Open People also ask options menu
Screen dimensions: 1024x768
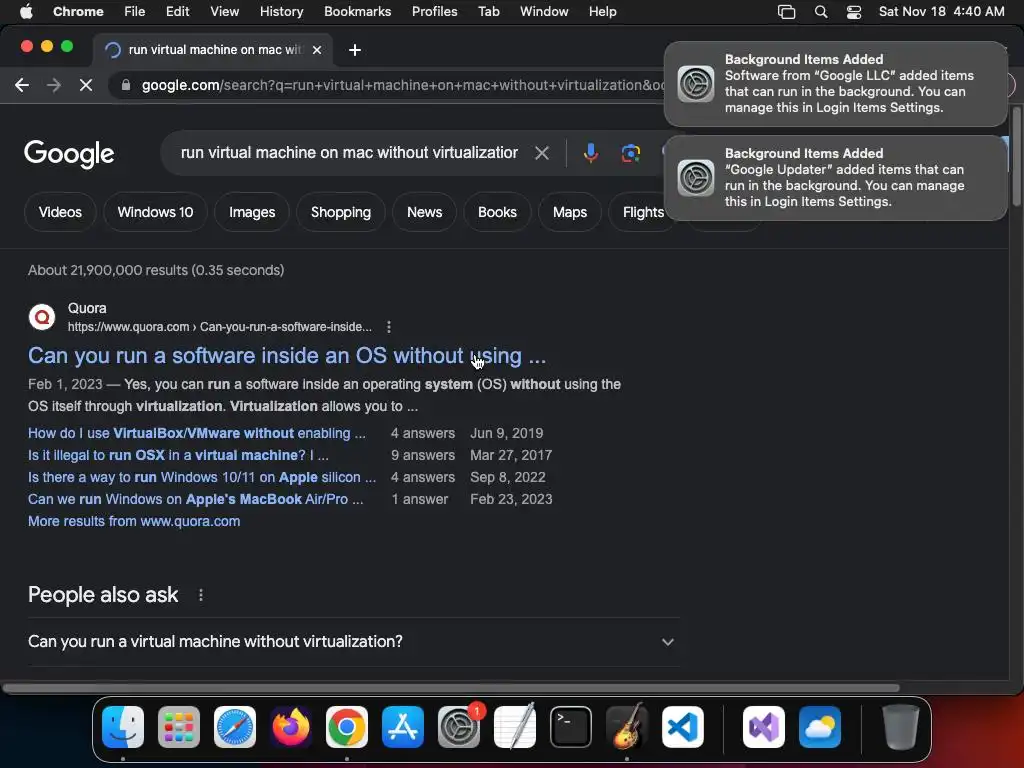click(x=200, y=595)
